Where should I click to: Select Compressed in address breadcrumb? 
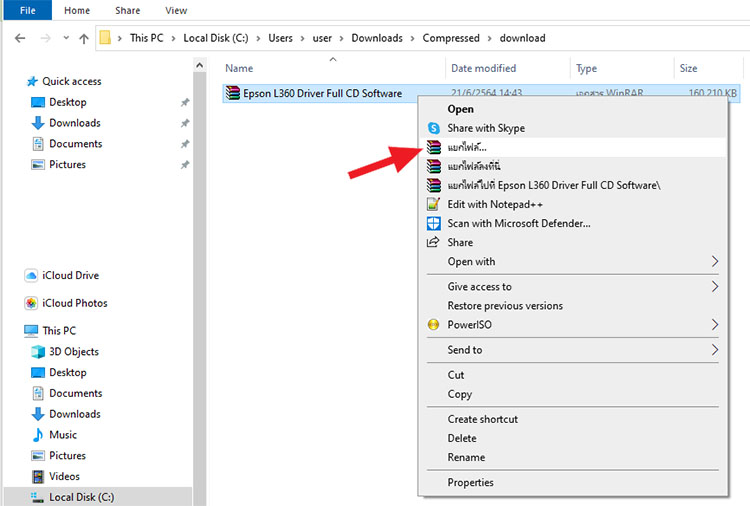(x=451, y=38)
